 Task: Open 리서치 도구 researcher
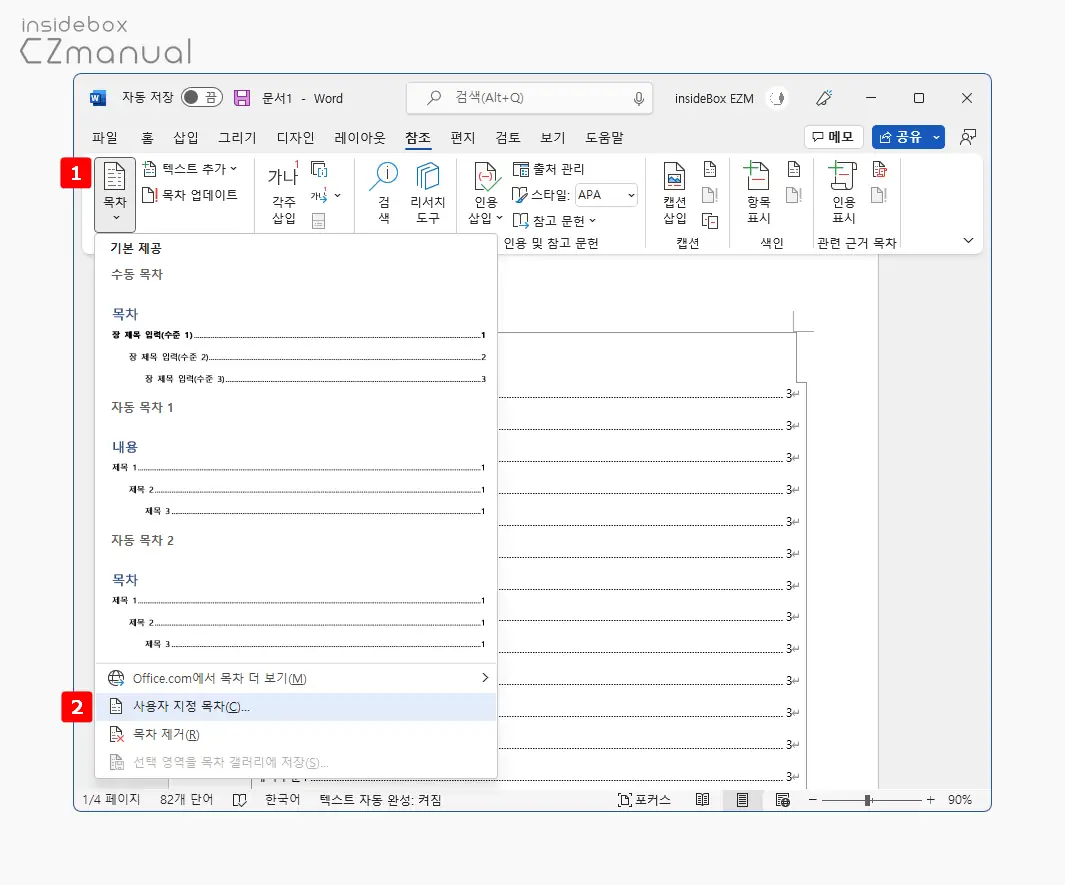click(427, 193)
